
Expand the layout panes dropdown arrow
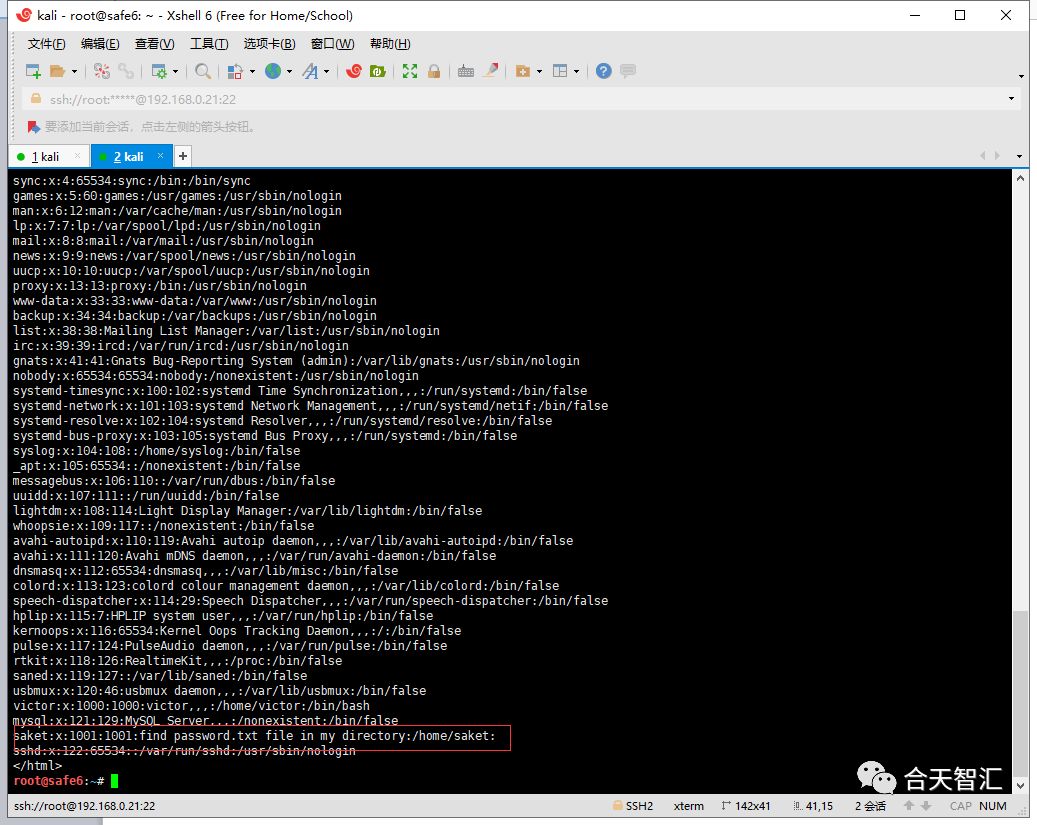pos(576,71)
